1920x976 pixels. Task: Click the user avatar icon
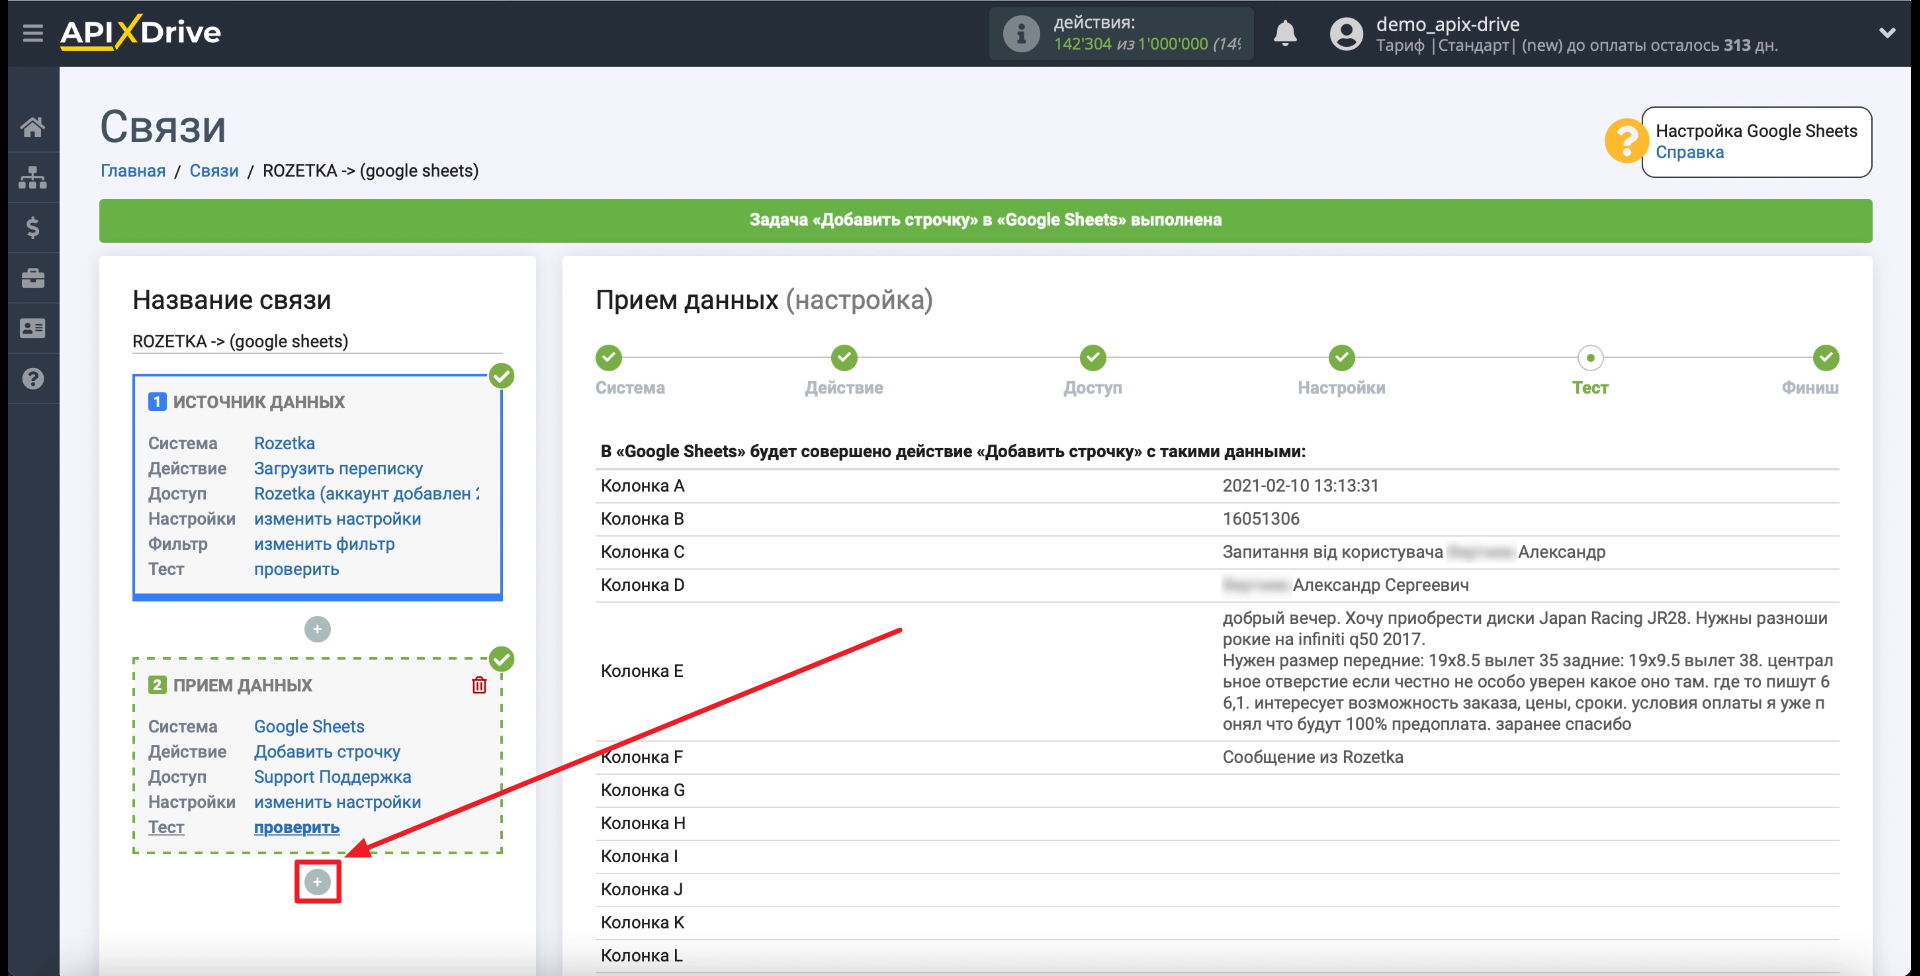point(1346,34)
